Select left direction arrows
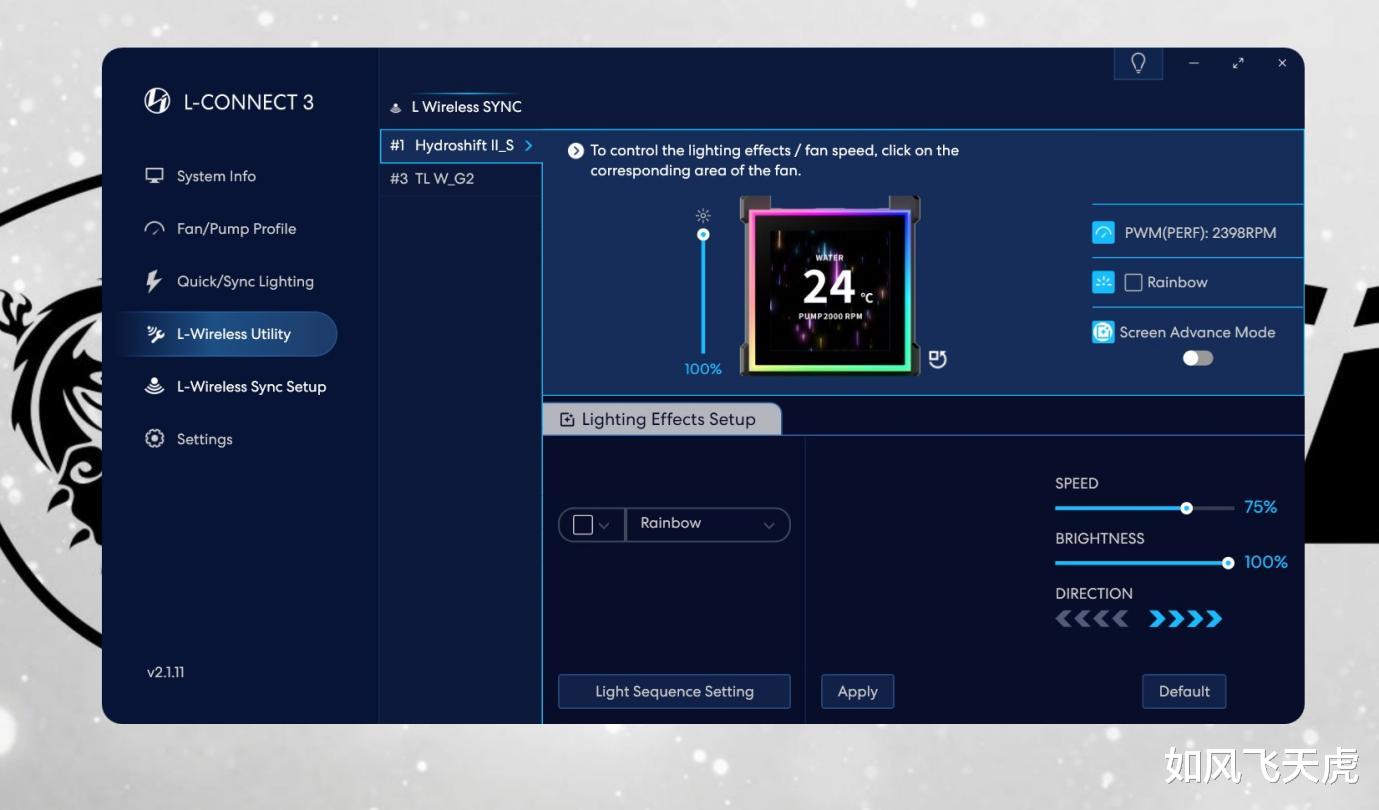Image resolution: width=1379 pixels, height=810 pixels. pyautogui.click(x=1092, y=619)
